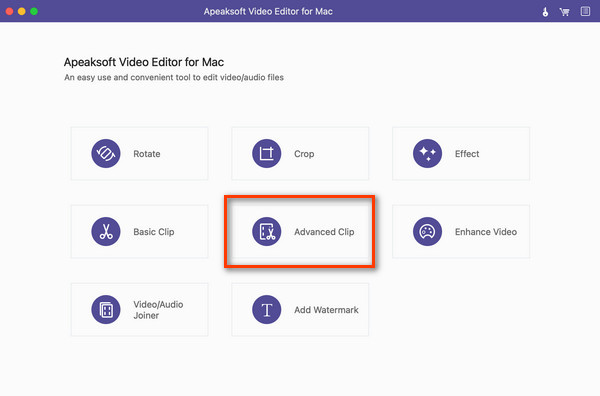
Task: Select the Video/Audio Joiner label
Action: tap(158, 310)
